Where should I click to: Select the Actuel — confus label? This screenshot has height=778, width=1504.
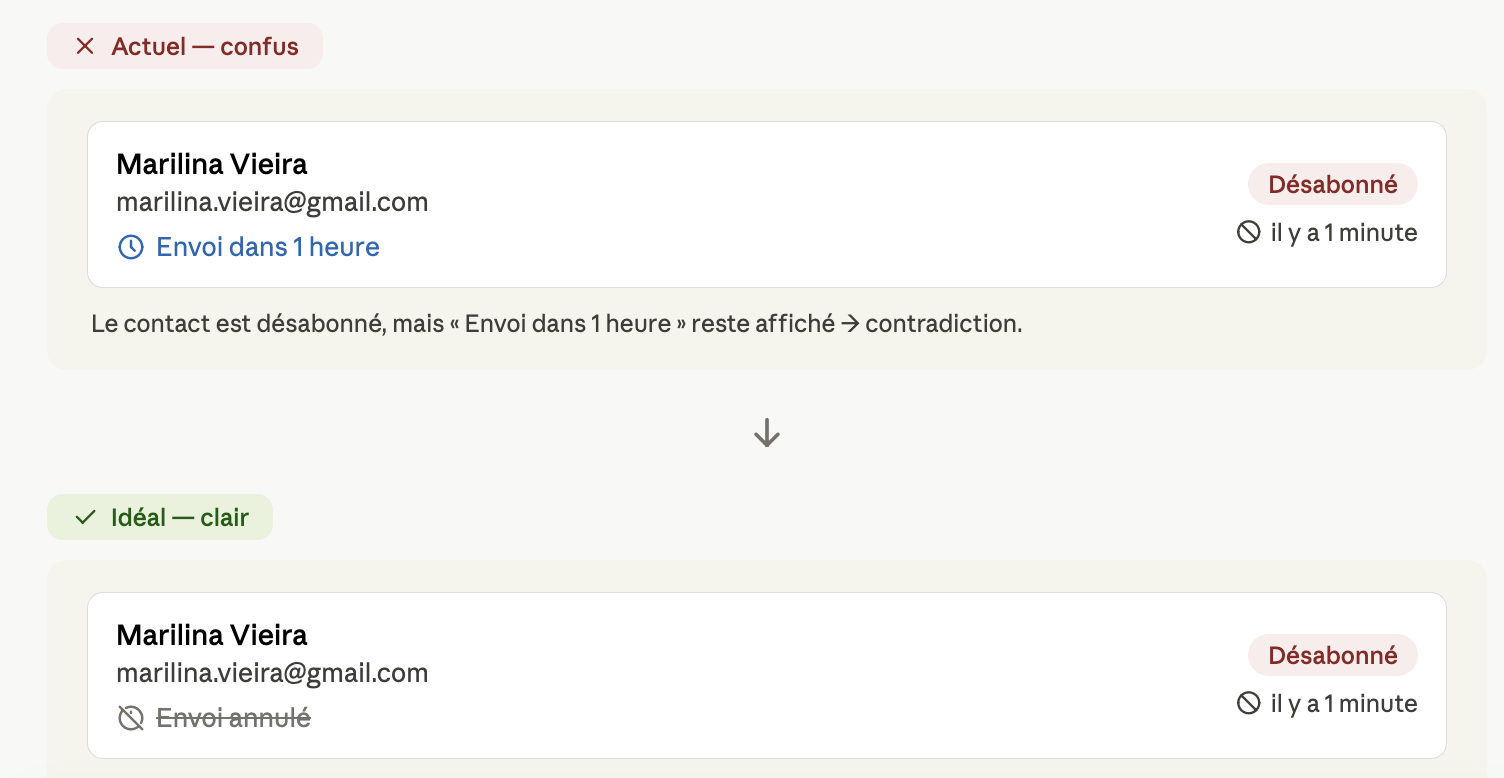coord(205,46)
